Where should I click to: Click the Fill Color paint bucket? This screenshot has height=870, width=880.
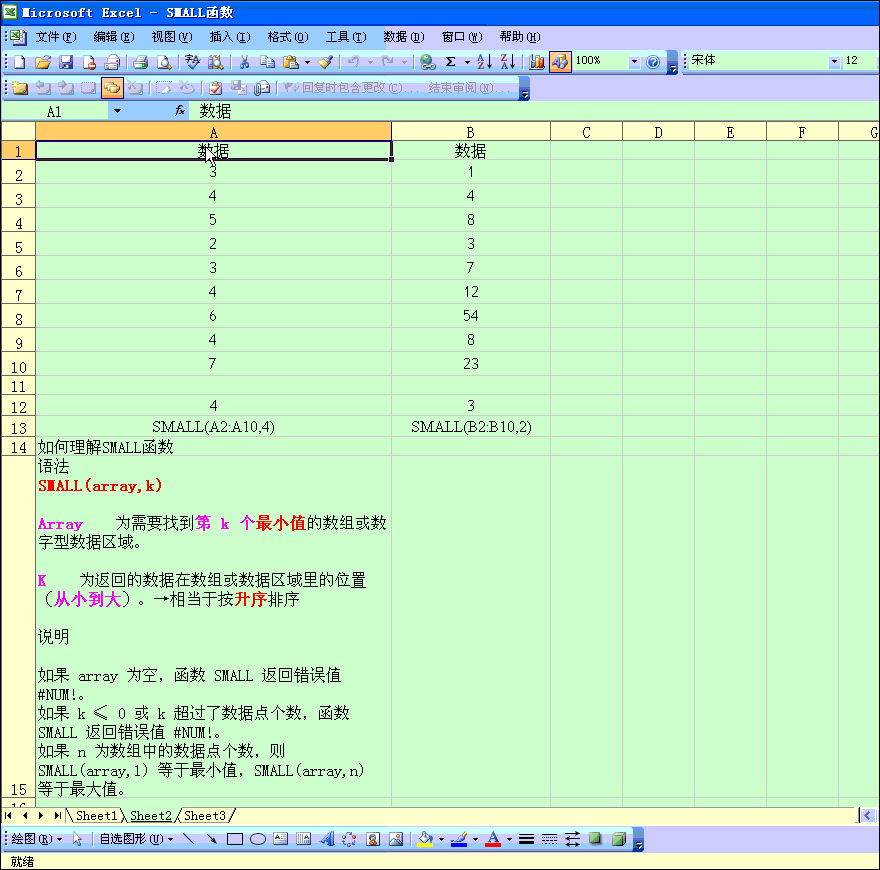[x=425, y=839]
